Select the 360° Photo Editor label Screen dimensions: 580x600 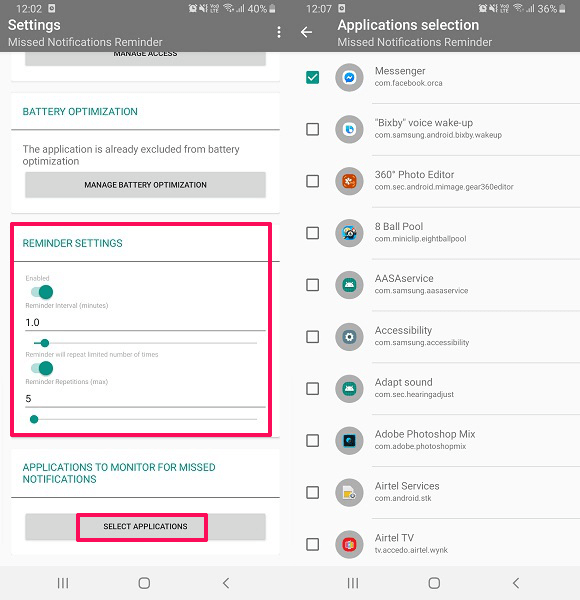click(414, 175)
